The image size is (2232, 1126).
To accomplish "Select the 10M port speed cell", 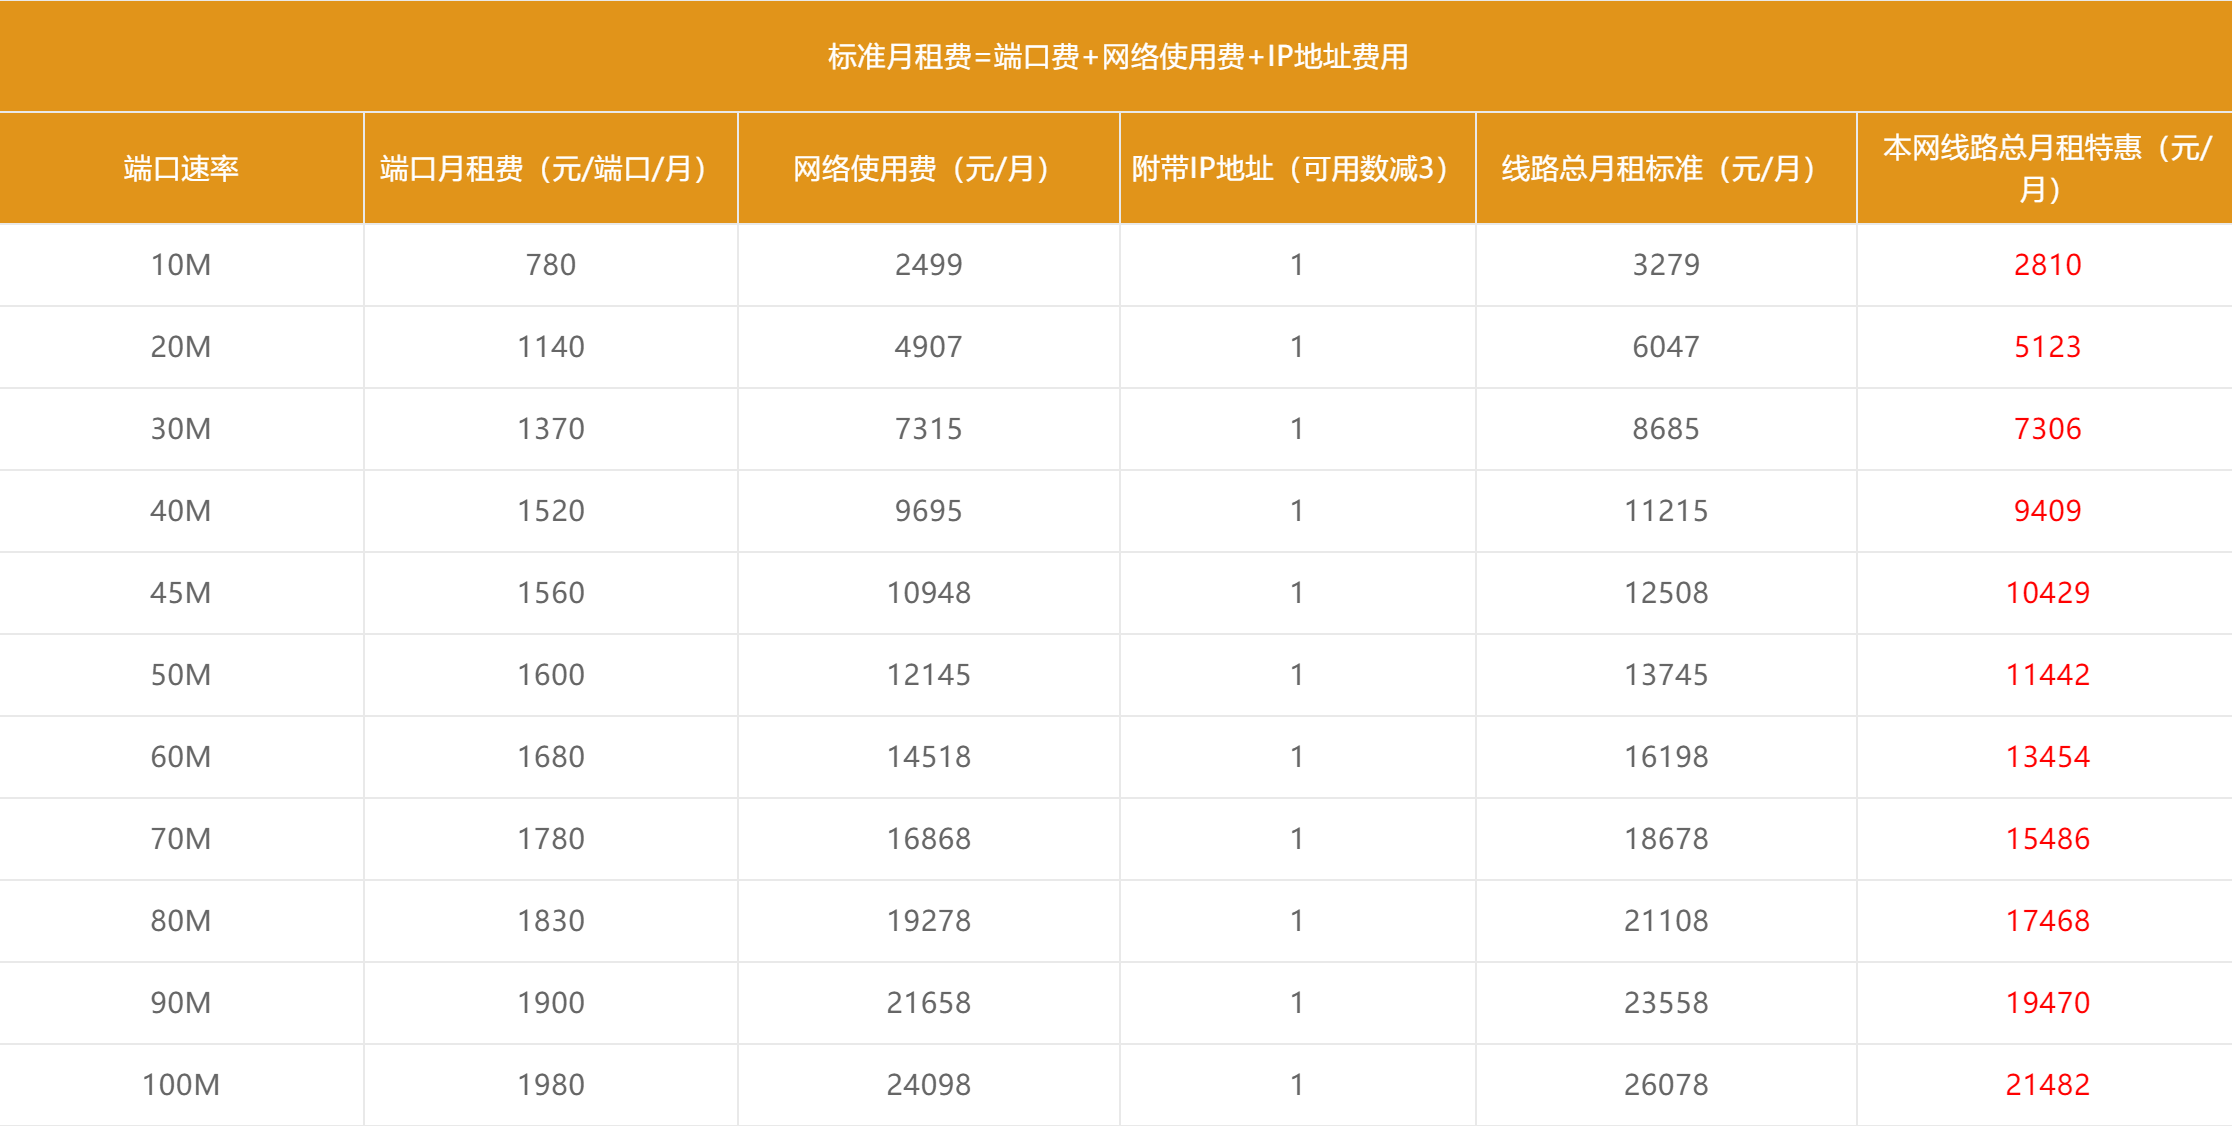I will (181, 265).
